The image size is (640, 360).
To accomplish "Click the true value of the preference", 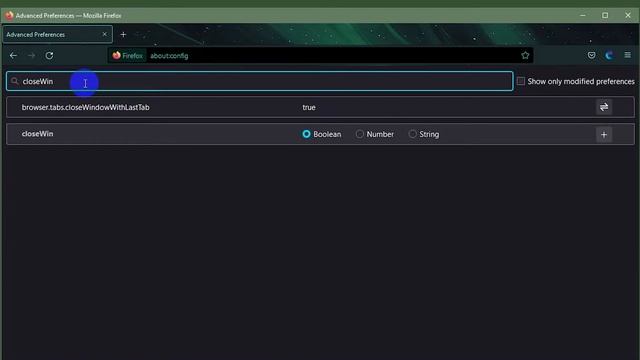I will [309, 107].
